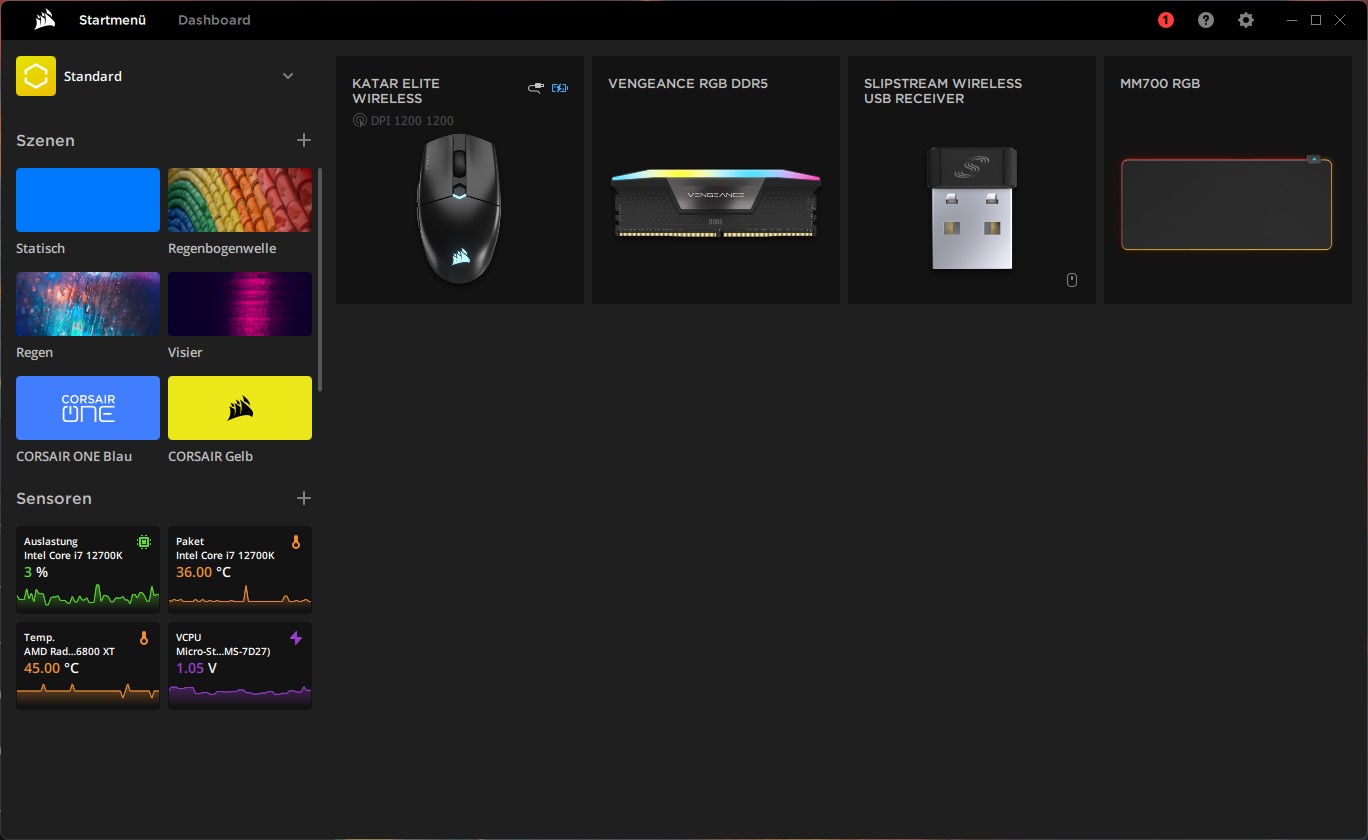Click the lightning icon on VCPU sensor
1368x840 pixels.
pyautogui.click(x=296, y=637)
